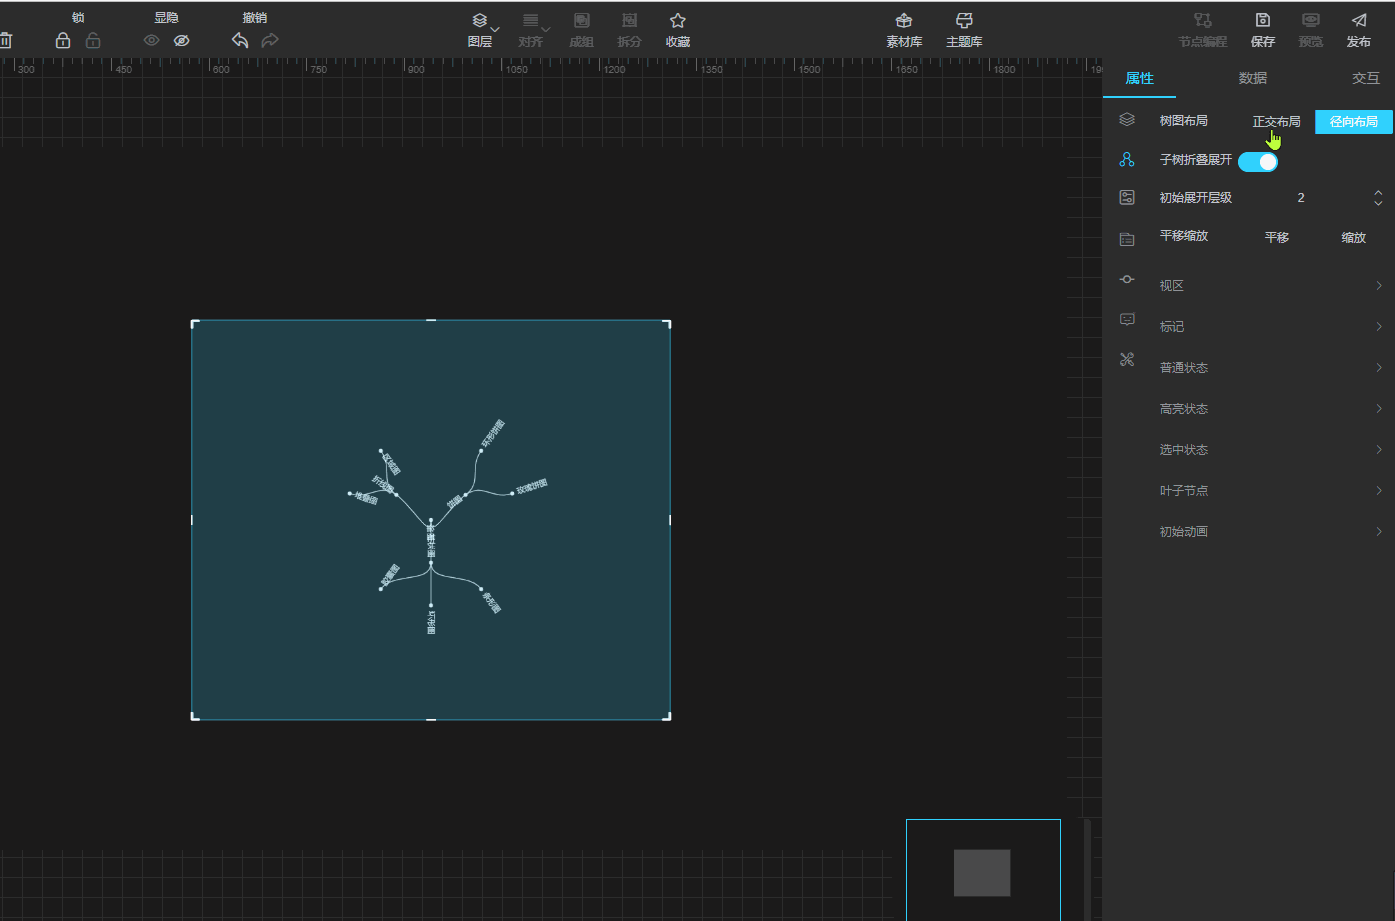Click the 初始动画 label

(x=1184, y=532)
